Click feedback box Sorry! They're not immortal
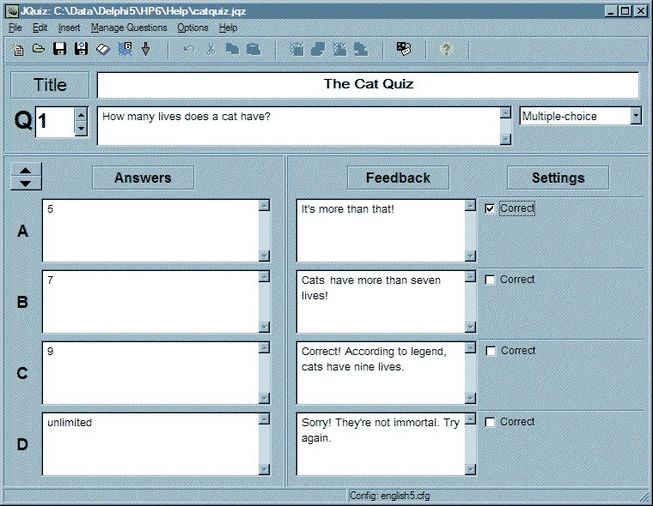 coord(380,444)
